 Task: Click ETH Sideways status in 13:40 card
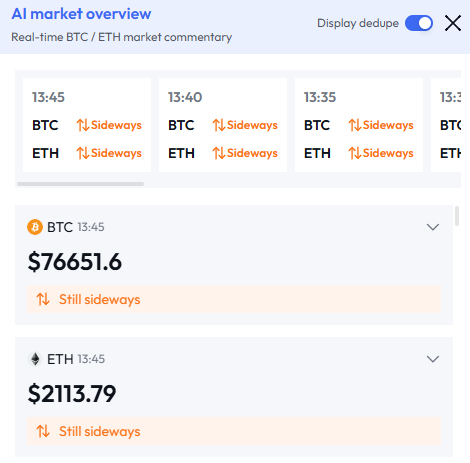[245, 153]
